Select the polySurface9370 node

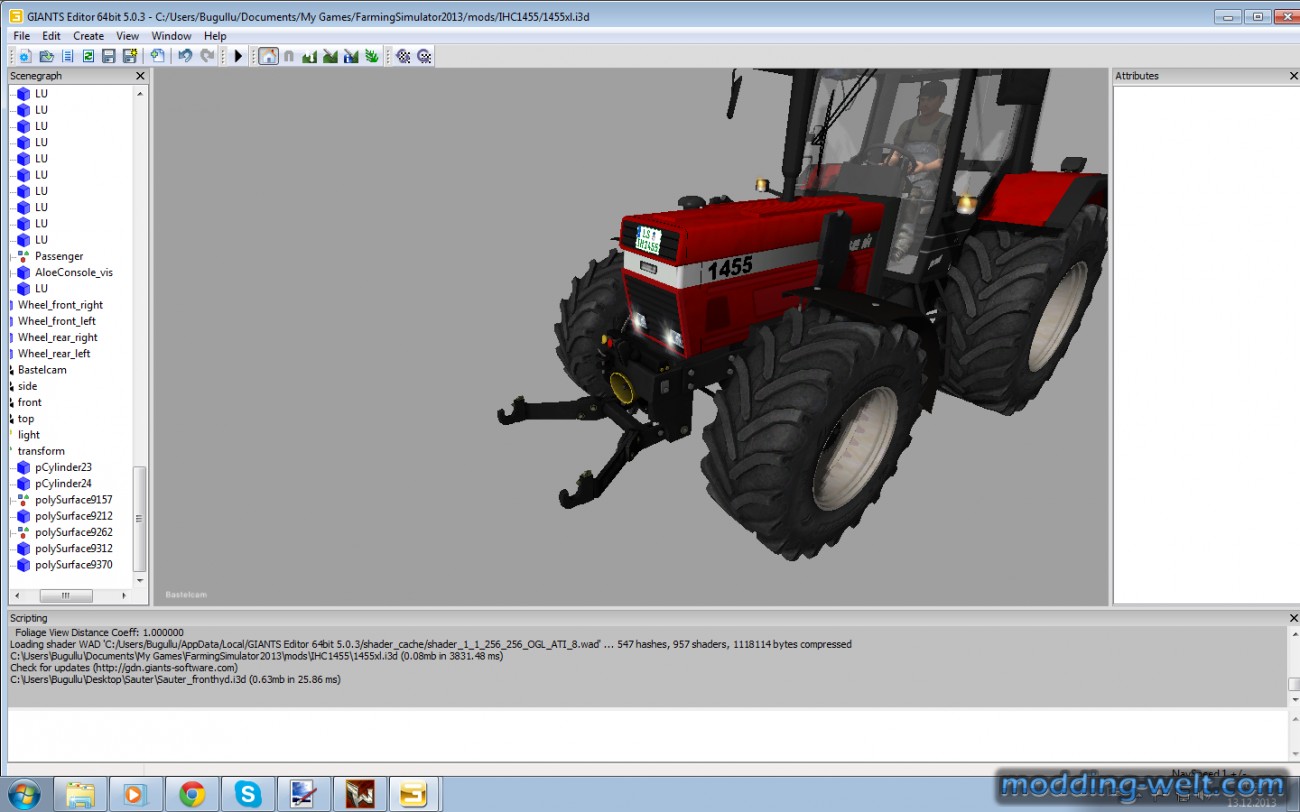tap(73, 565)
